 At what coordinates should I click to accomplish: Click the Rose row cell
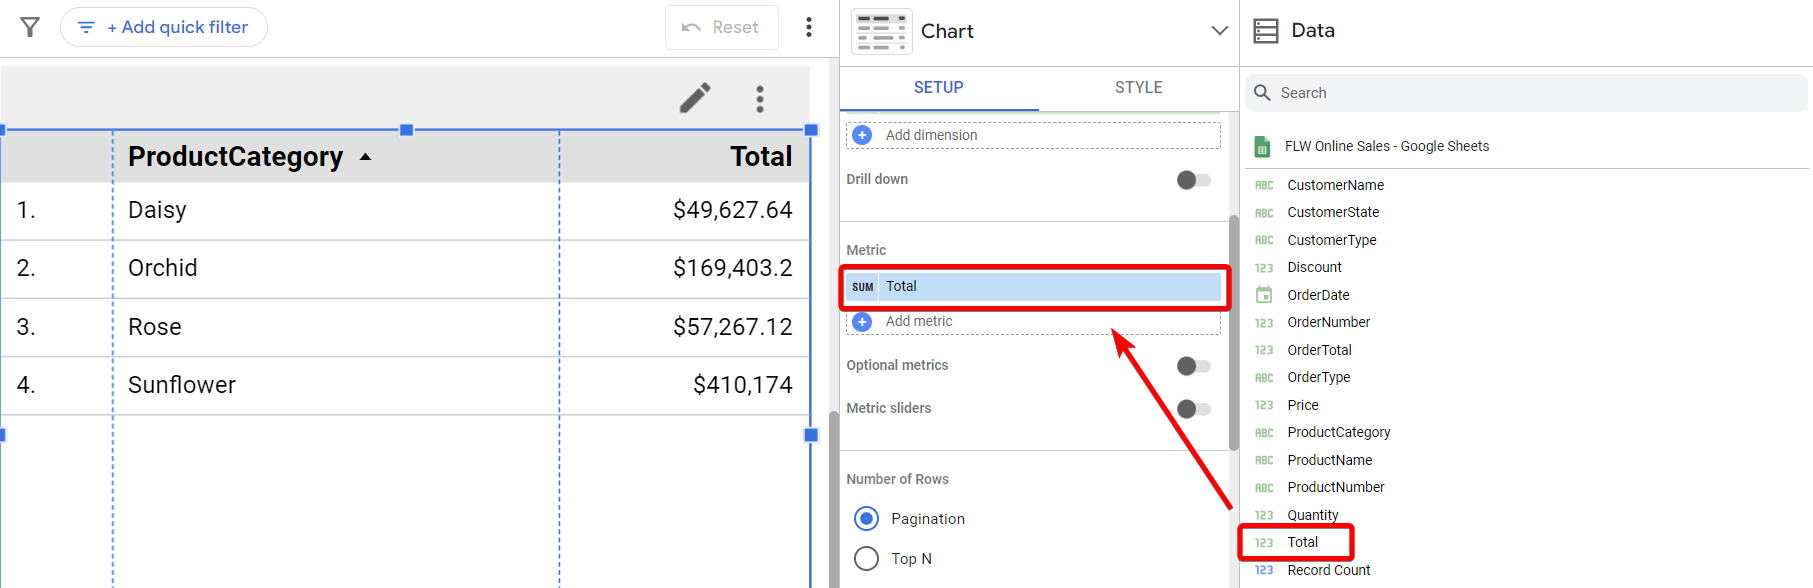tap(154, 327)
